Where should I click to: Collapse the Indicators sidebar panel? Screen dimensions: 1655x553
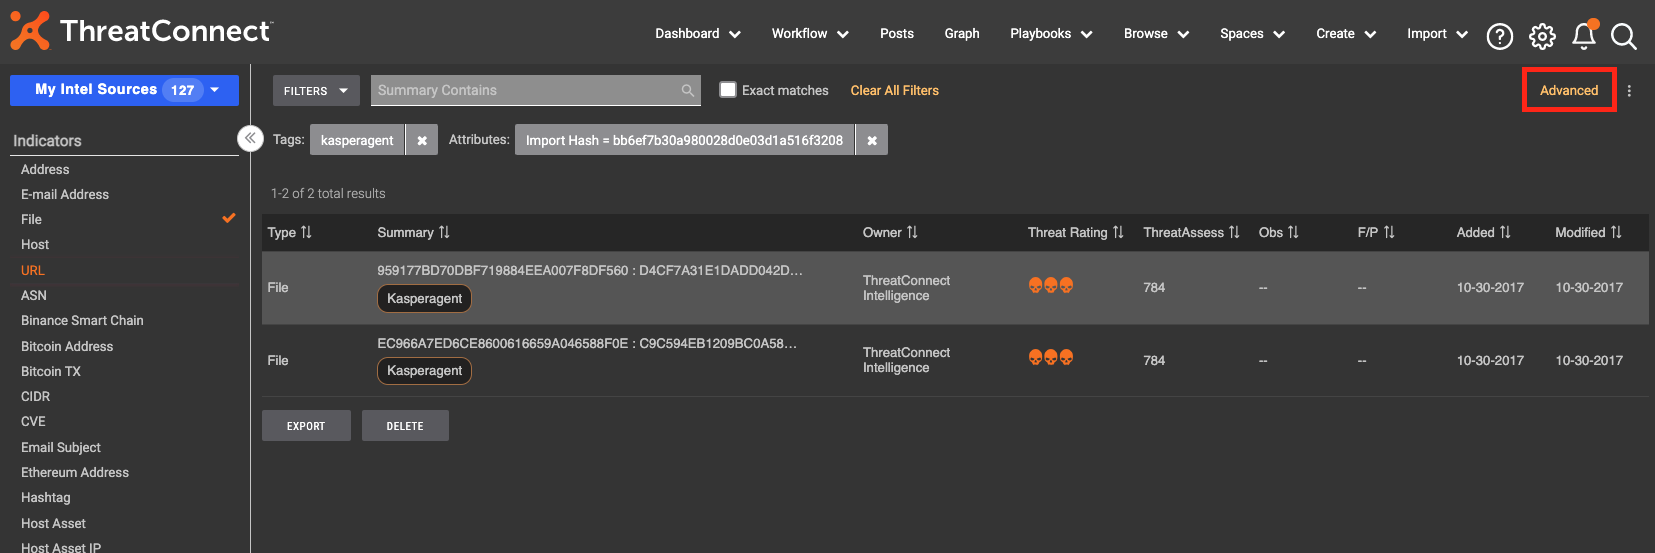click(x=250, y=138)
